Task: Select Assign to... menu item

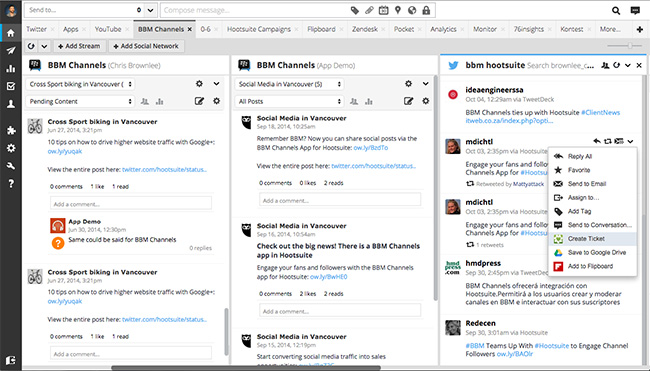Action: 592,197
